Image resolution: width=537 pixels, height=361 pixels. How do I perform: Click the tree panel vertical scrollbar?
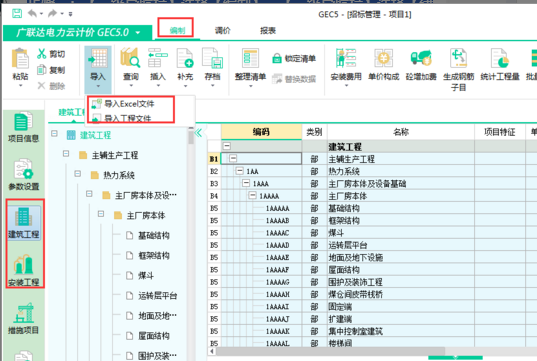coord(191,137)
